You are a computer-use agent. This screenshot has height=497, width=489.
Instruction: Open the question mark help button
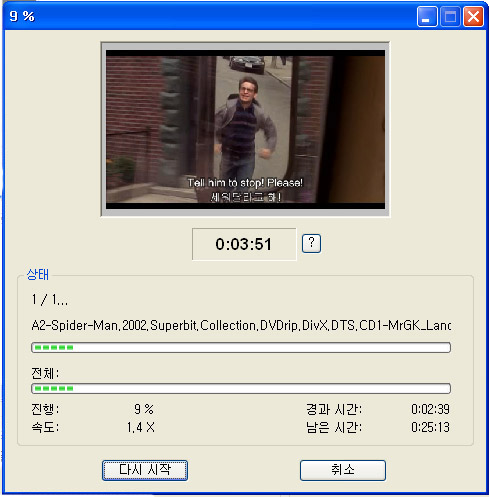(311, 243)
